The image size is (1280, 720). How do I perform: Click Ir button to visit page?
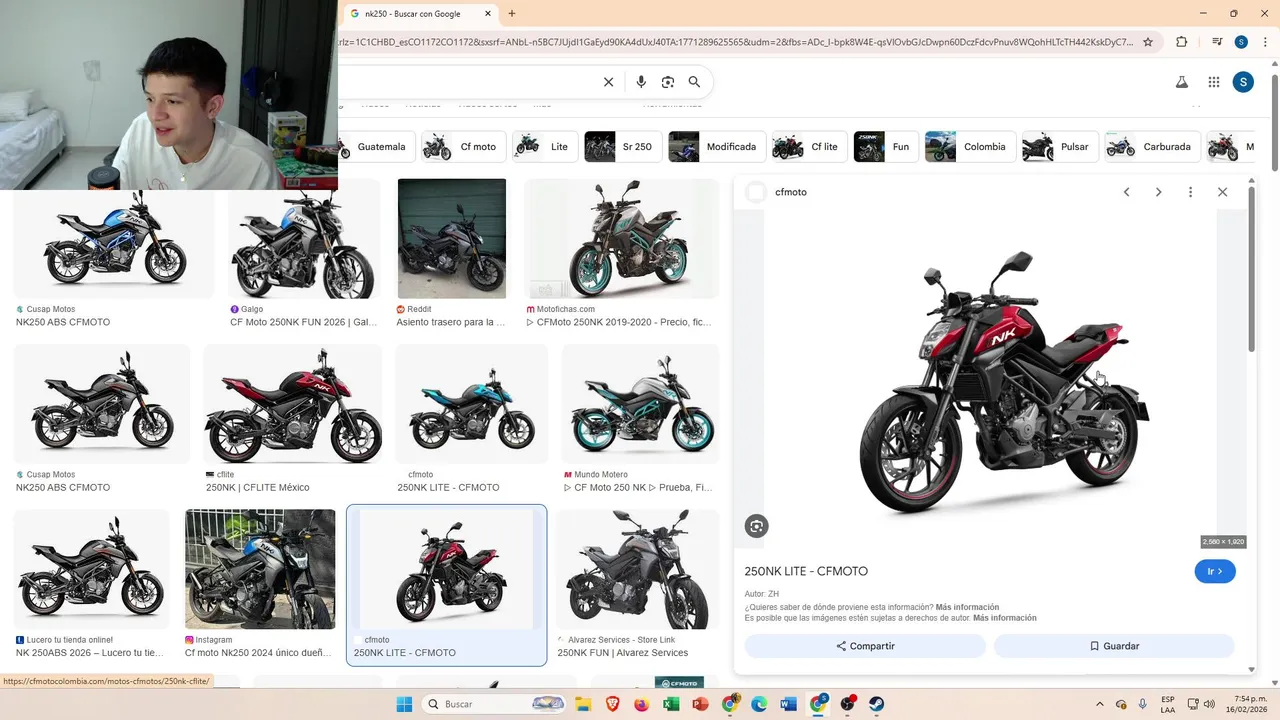[x=1215, y=571]
